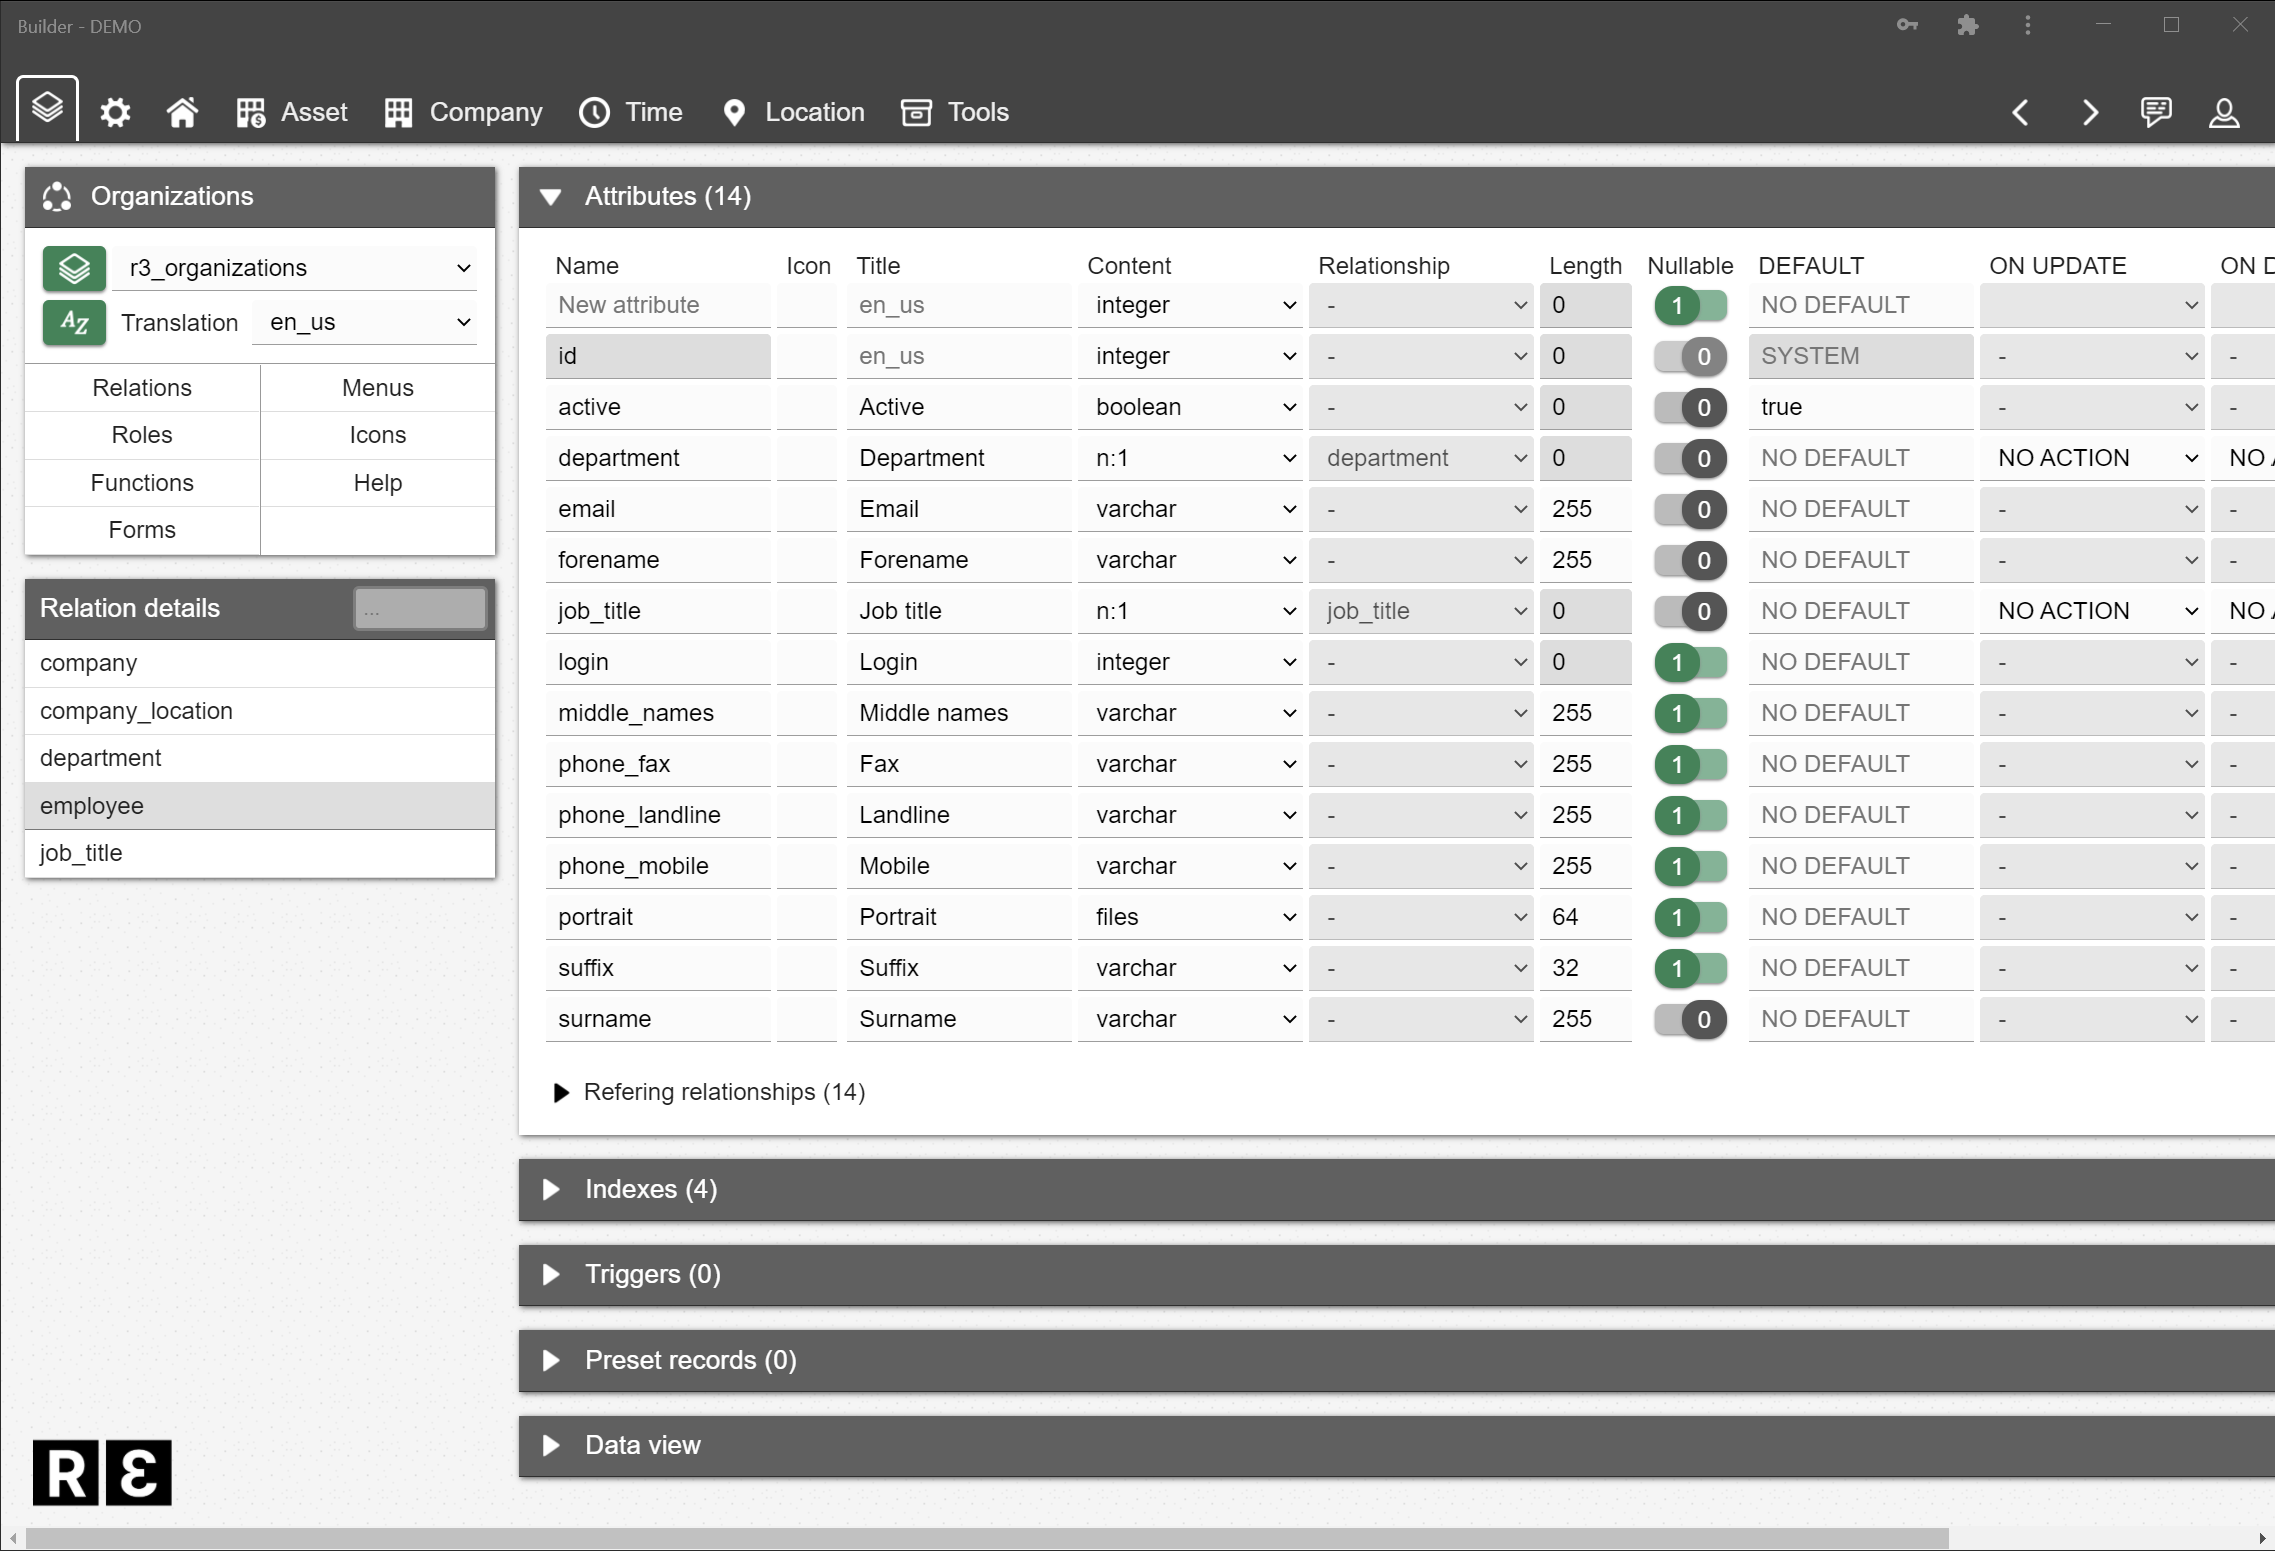The width and height of the screenshot is (2275, 1551).
Task: Switch to the Roles section
Action: [141, 434]
